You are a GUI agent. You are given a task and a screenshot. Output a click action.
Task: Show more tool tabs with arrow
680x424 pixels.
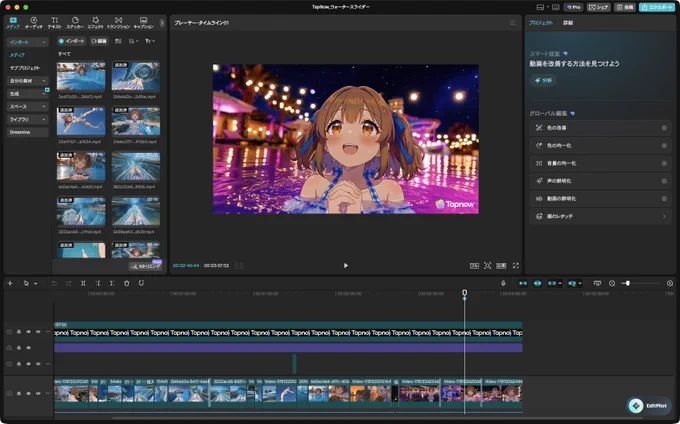(162, 23)
